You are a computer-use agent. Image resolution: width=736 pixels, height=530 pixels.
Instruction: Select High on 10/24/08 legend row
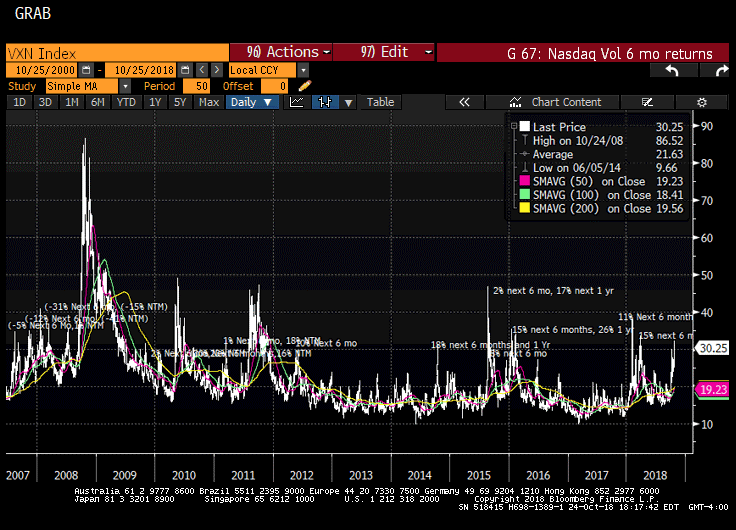point(601,141)
